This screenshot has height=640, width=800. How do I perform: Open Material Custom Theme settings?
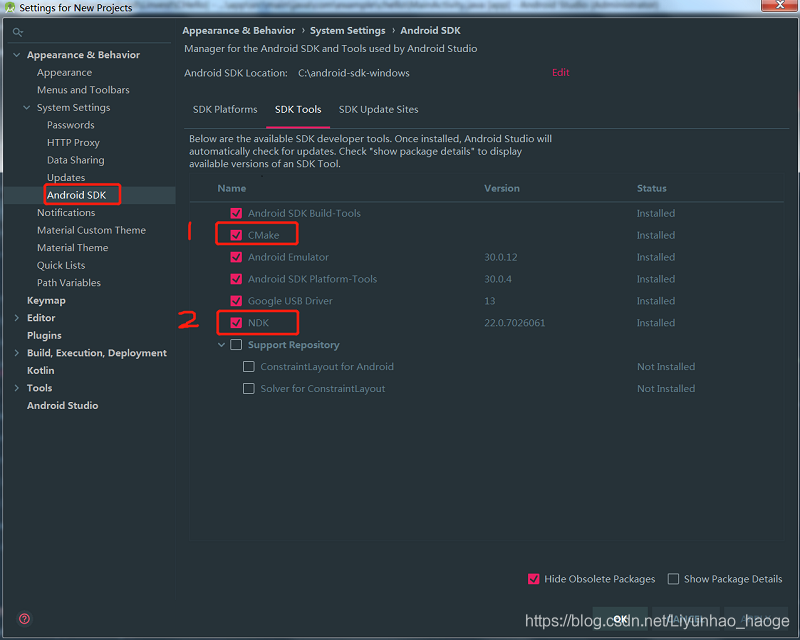[x=91, y=230]
